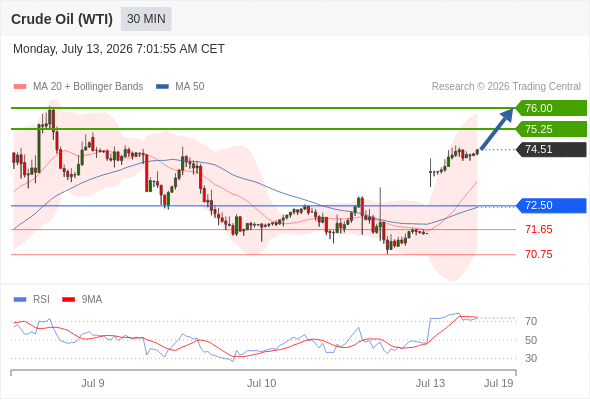This screenshot has height=400, width=590.
Task: Toggle the RSI legend entry
Action: click(32, 300)
